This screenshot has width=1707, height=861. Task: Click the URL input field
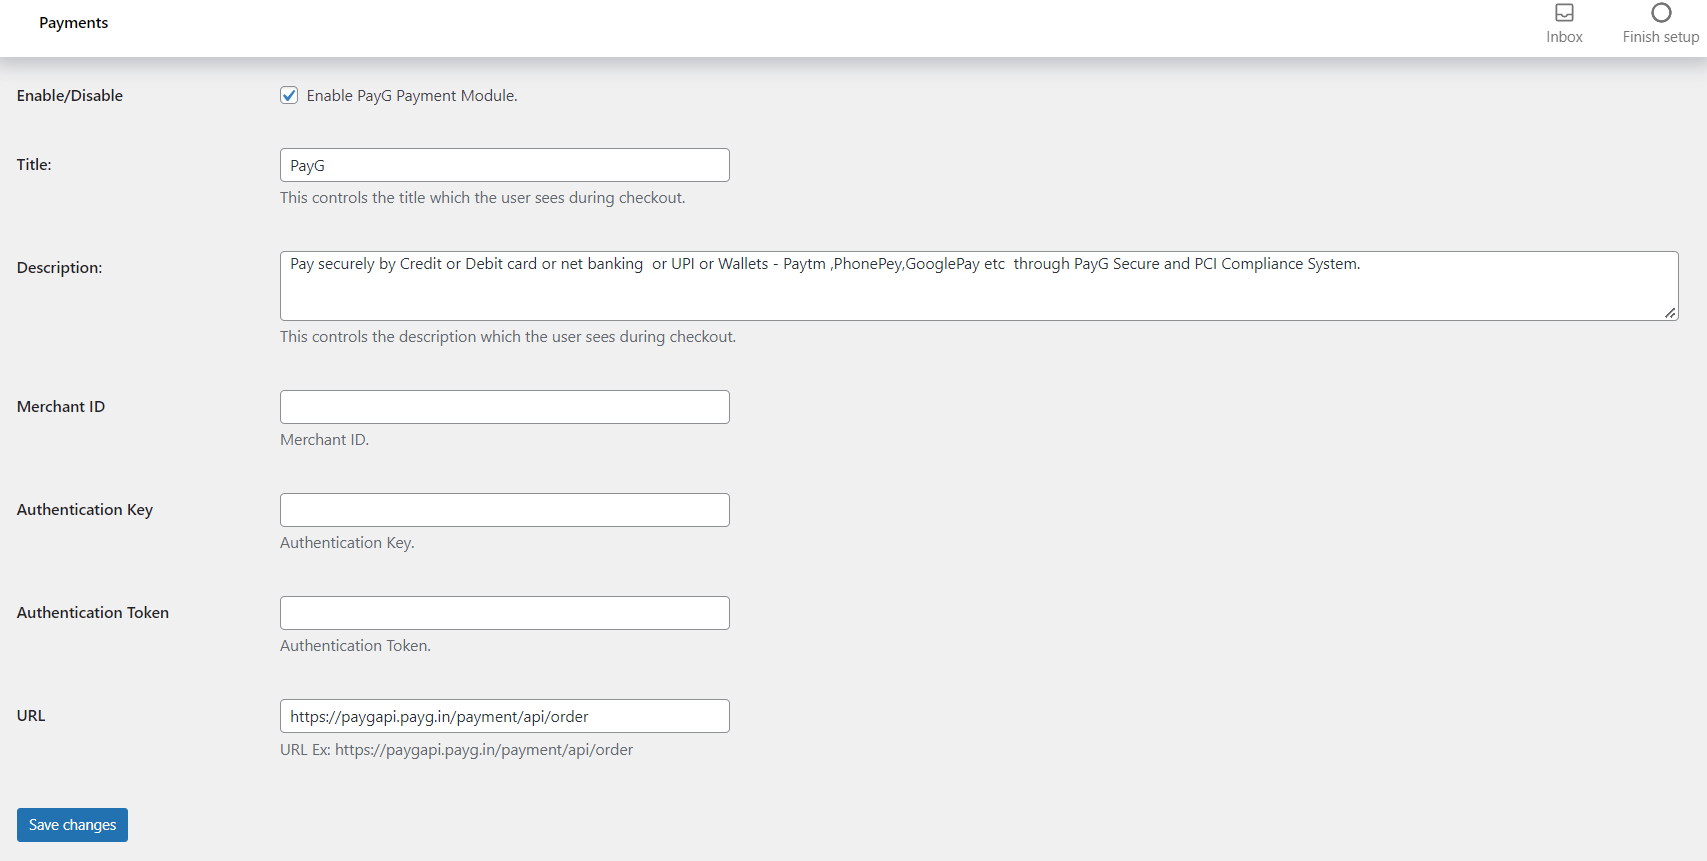[505, 716]
